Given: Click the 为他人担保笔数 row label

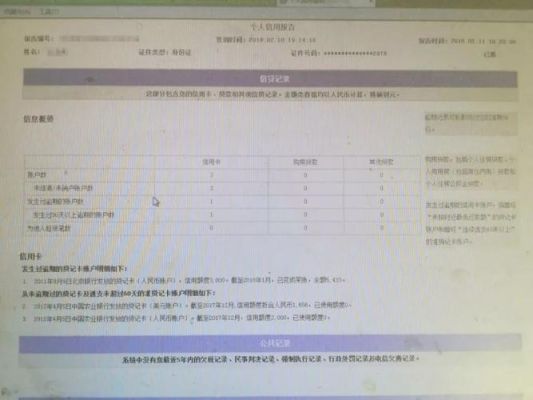Looking at the screenshot, I should pos(49,228).
